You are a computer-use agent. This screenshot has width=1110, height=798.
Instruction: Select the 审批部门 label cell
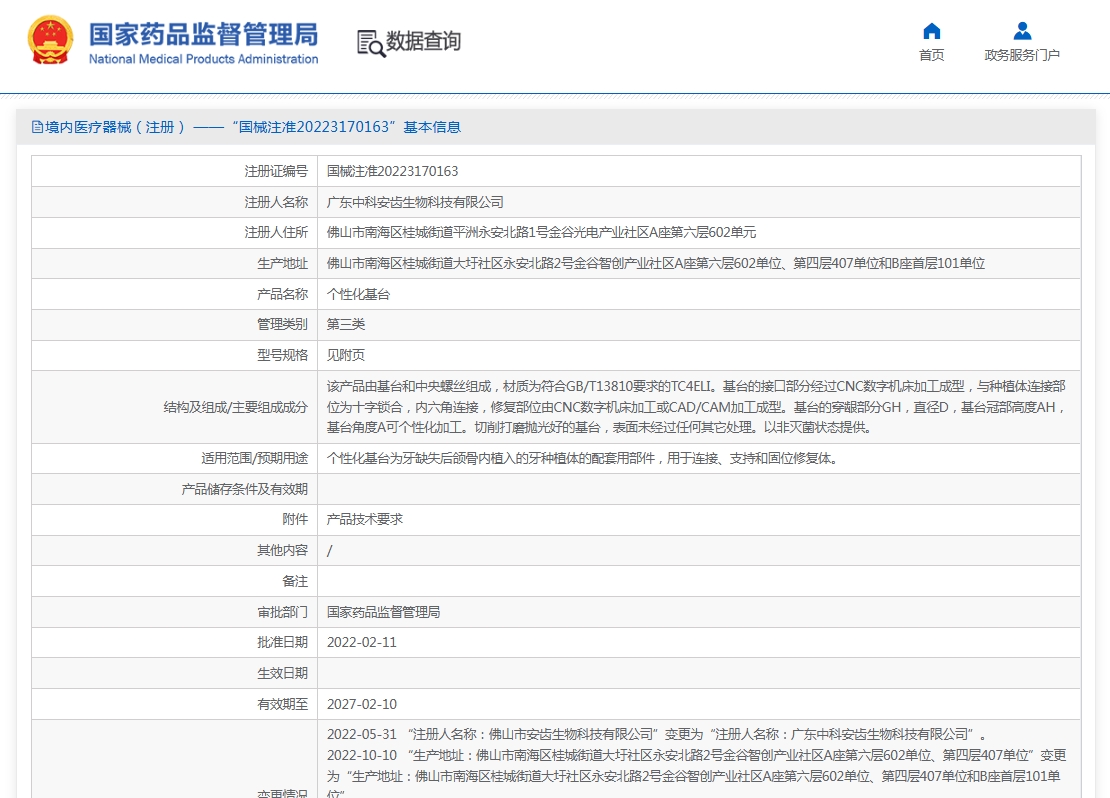(x=174, y=612)
